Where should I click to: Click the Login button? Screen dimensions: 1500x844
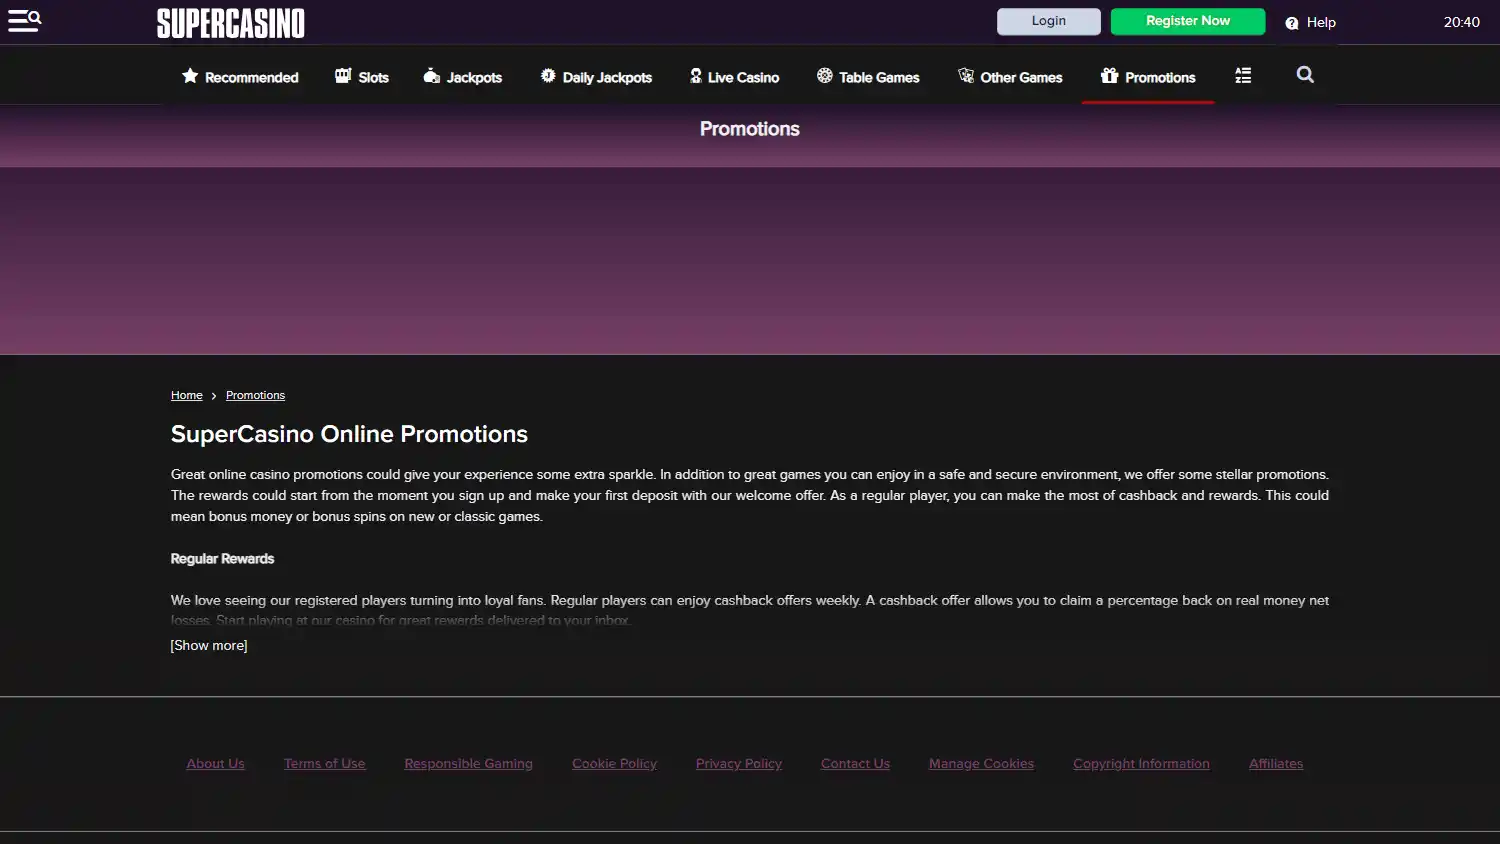pos(1049,21)
